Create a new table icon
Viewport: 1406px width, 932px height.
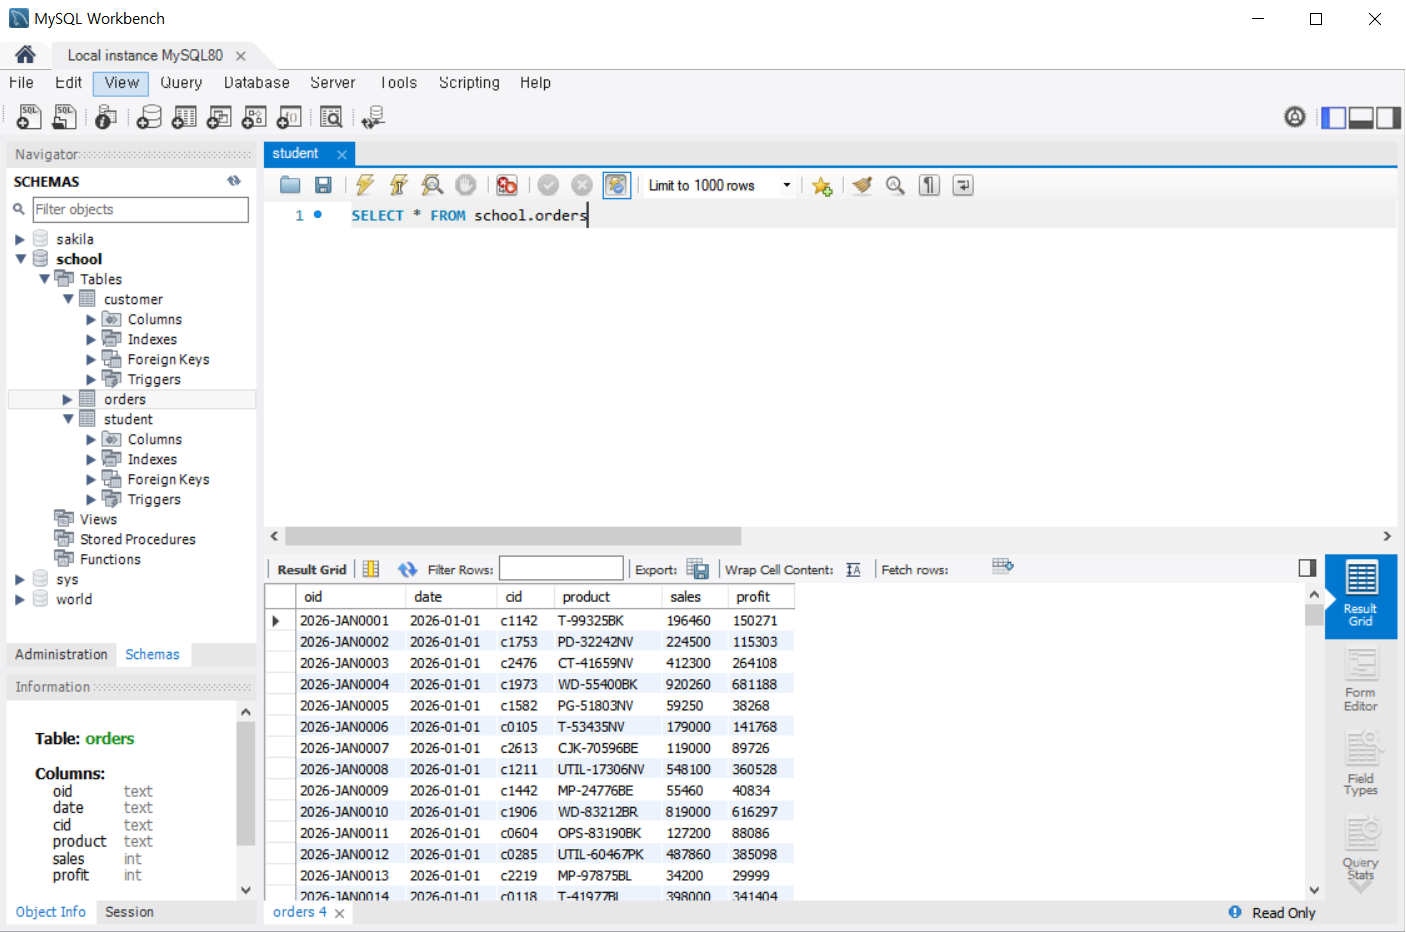coord(184,117)
